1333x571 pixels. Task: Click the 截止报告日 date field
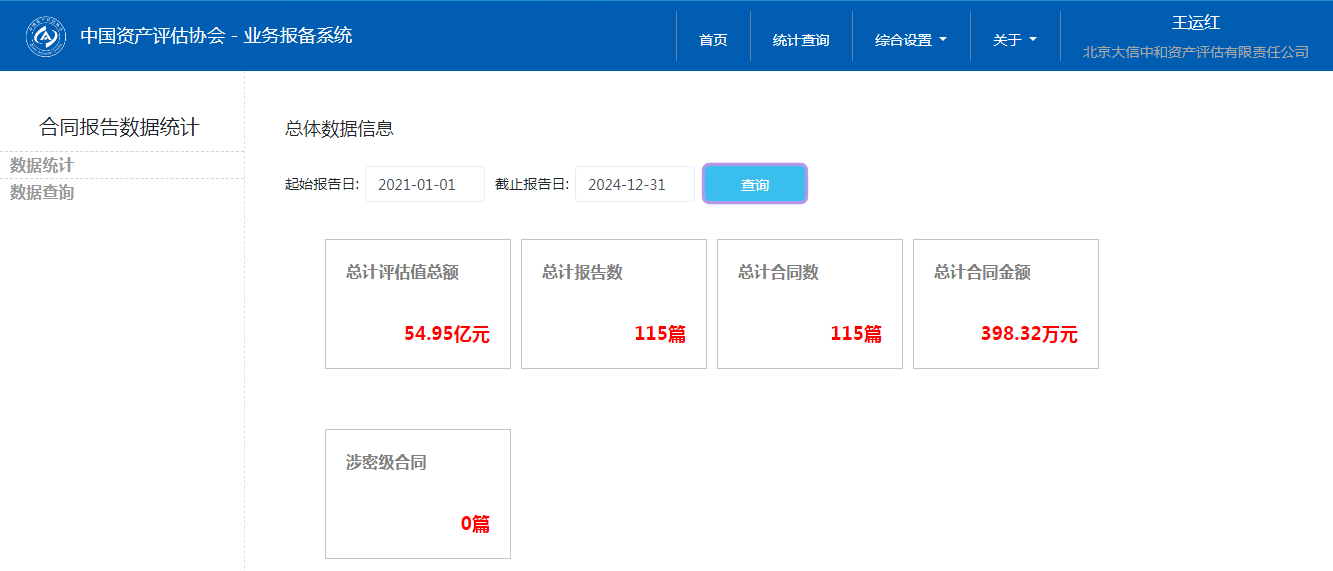coord(634,184)
